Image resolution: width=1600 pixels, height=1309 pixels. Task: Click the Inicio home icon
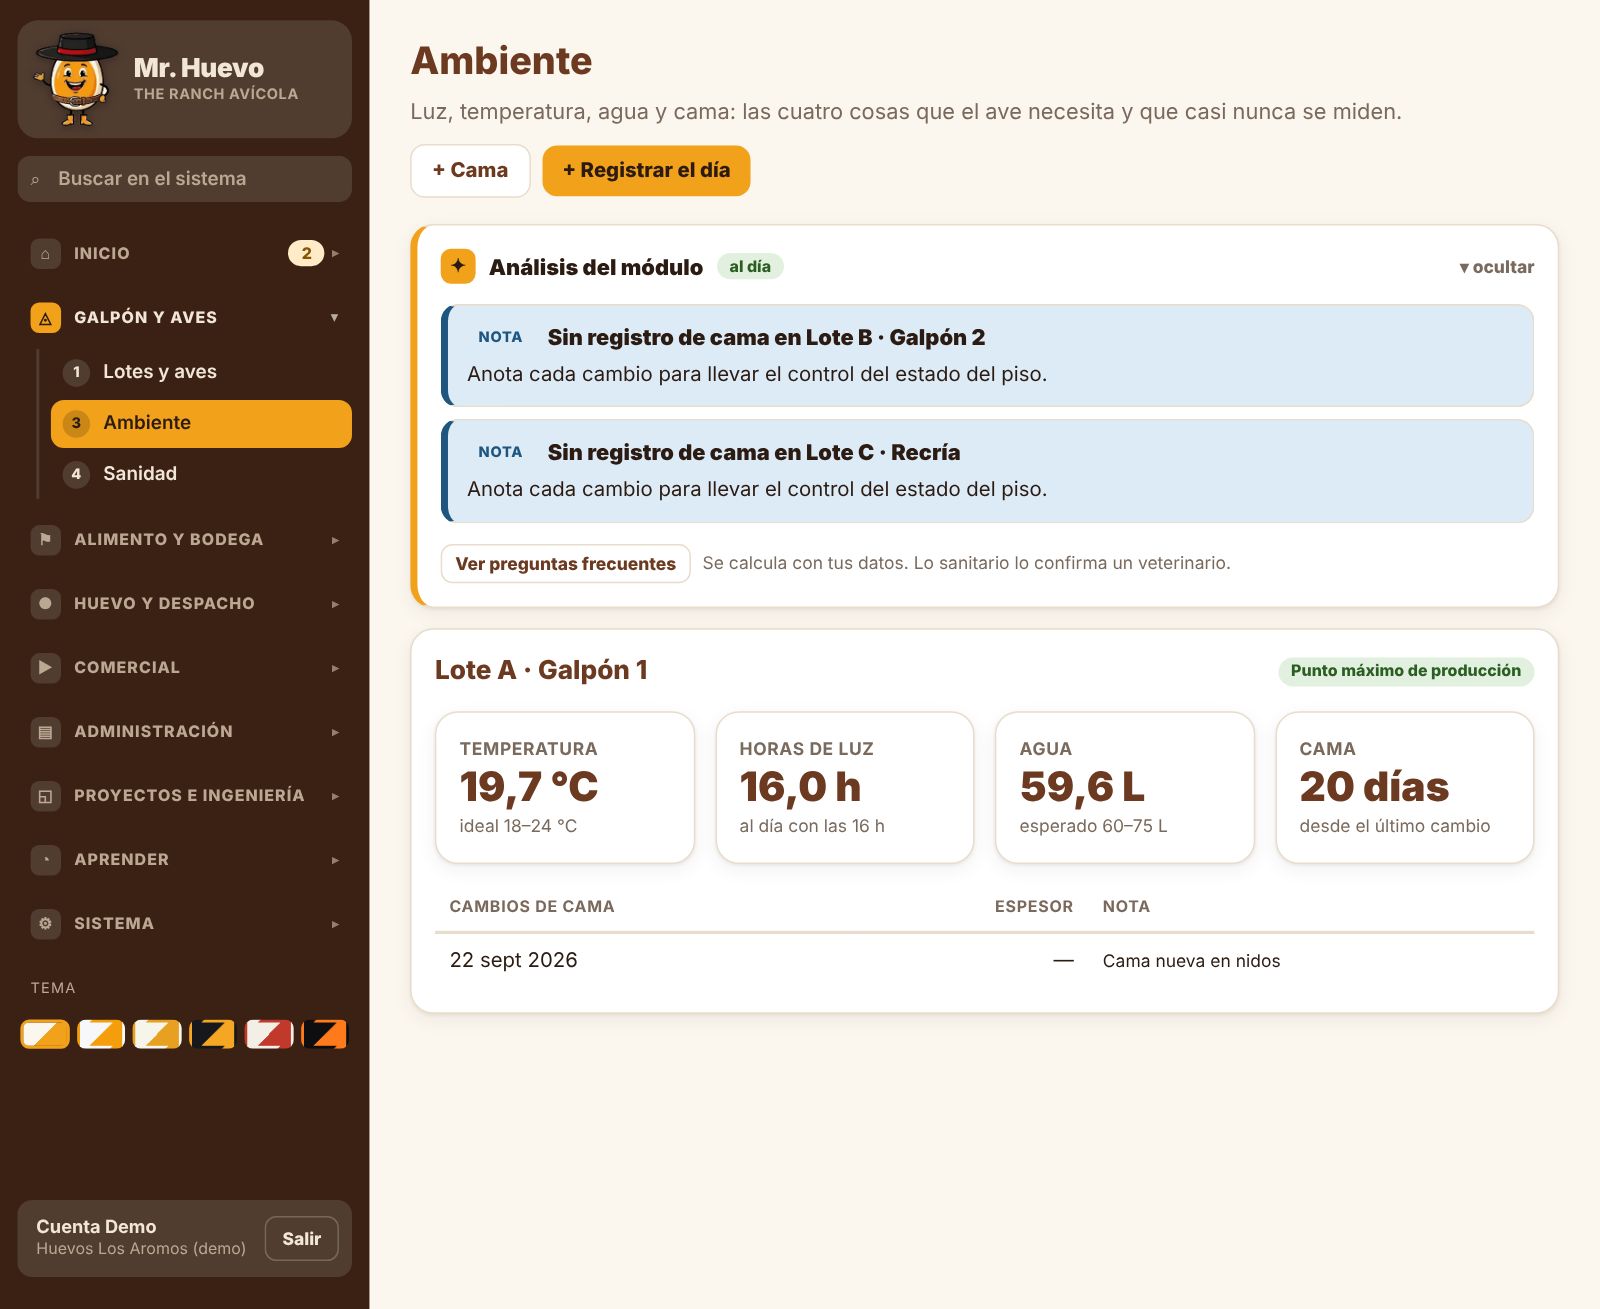45,254
